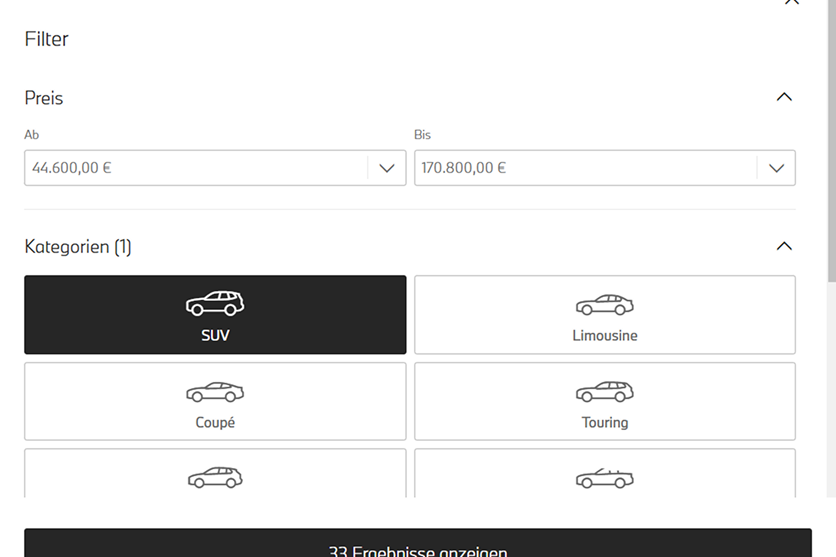Close the filter panel with the X
Screen dimensions: 836x557
pyautogui.click(x=792, y=3)
